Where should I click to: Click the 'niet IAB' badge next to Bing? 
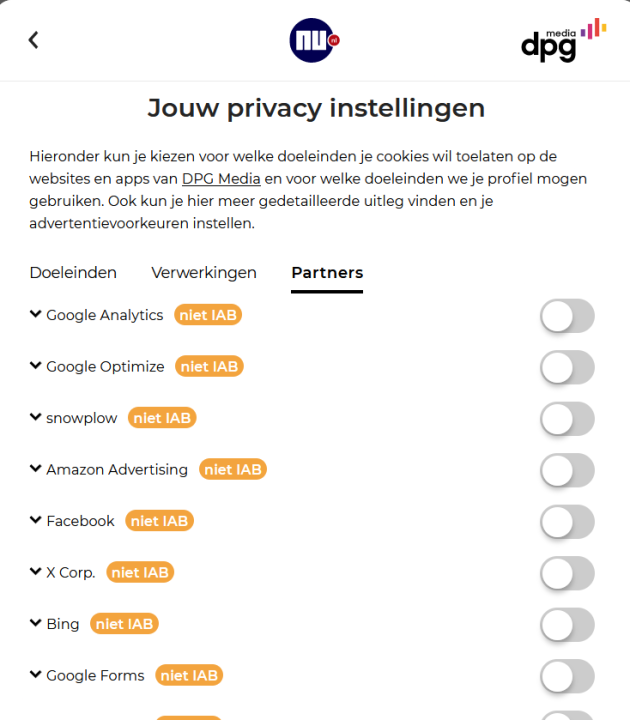coord(124,624)
